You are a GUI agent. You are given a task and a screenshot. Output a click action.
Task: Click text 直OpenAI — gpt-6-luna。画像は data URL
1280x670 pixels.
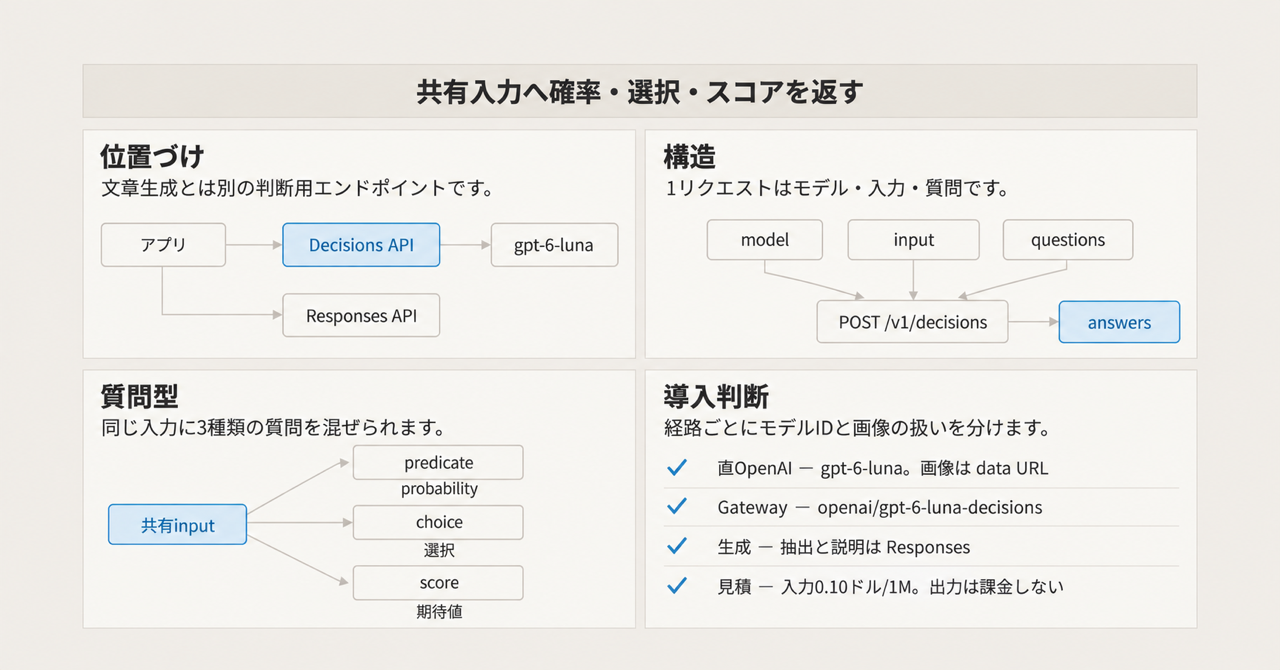coord(883,468)
